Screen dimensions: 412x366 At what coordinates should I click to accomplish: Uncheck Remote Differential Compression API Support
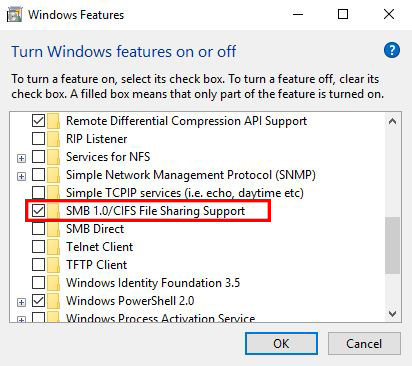38,120
